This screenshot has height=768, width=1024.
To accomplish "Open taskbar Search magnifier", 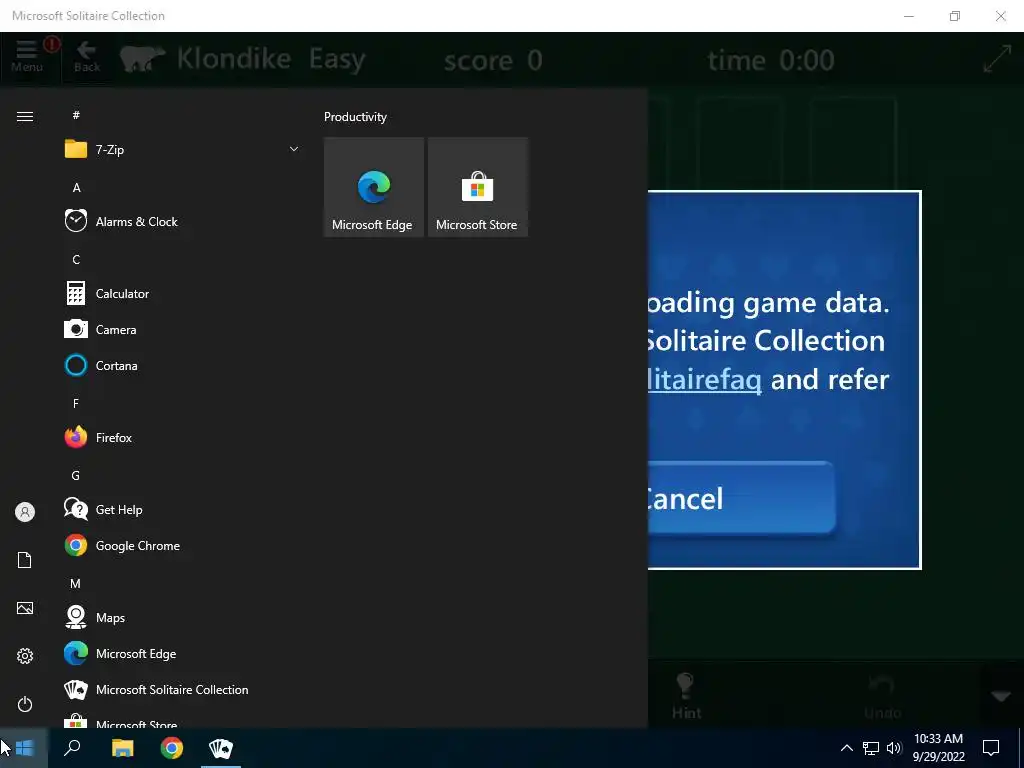I will tap(72, 748).
